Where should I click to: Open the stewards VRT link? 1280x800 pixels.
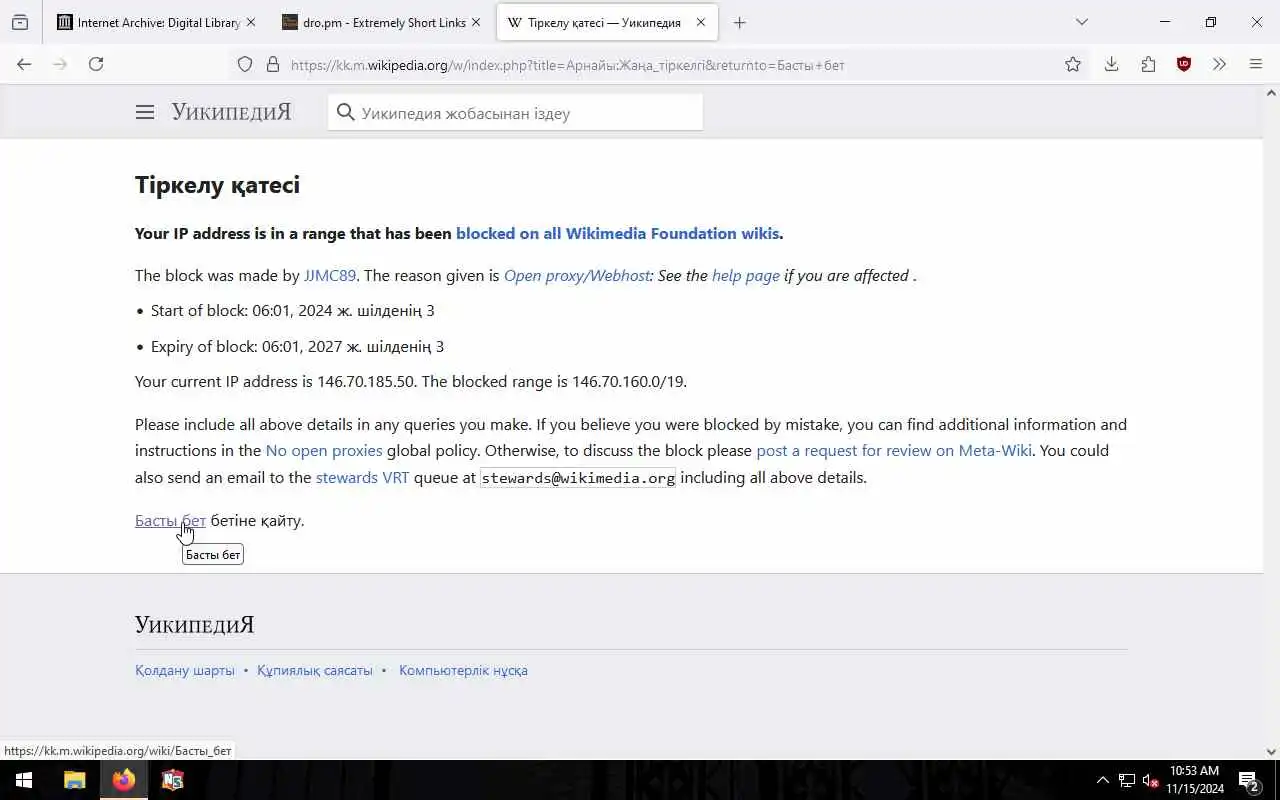pyautogui.click(x=362, y=477)
